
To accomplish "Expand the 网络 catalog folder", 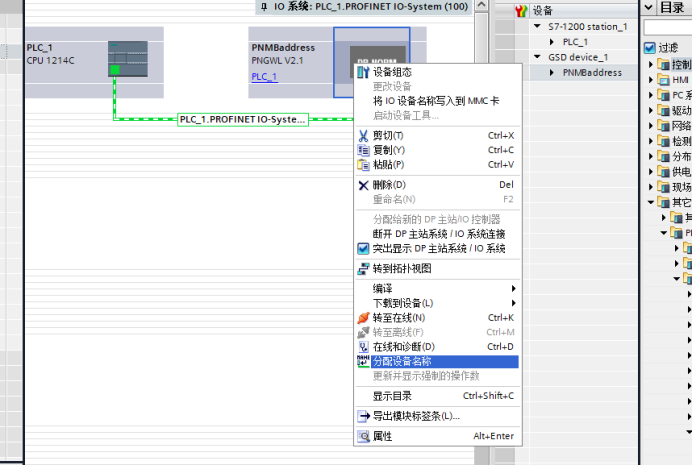I will [651, 126].
